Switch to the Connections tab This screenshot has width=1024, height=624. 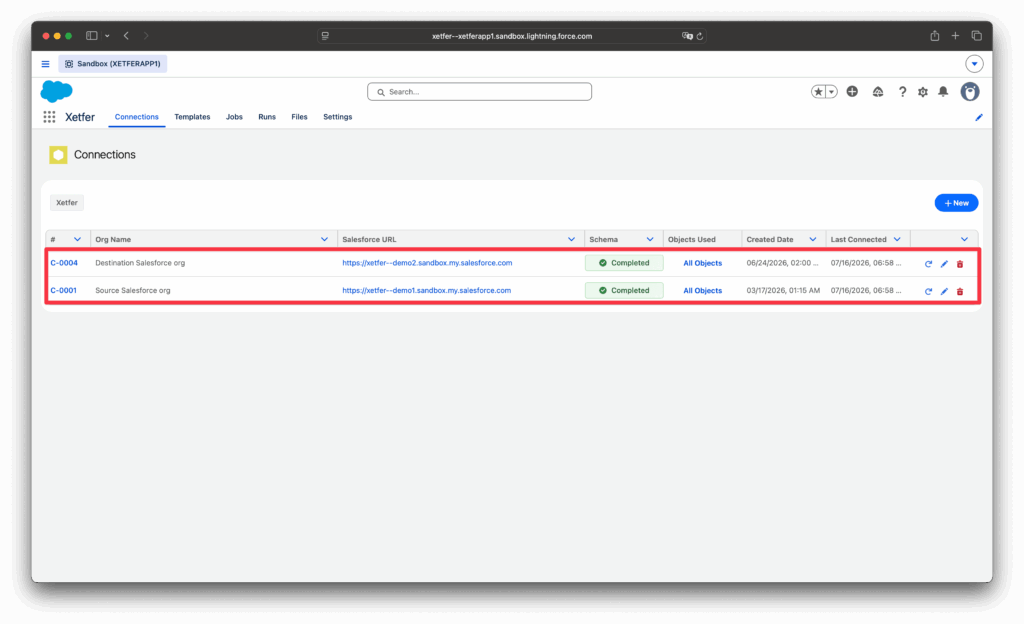[x=136, y=117]
